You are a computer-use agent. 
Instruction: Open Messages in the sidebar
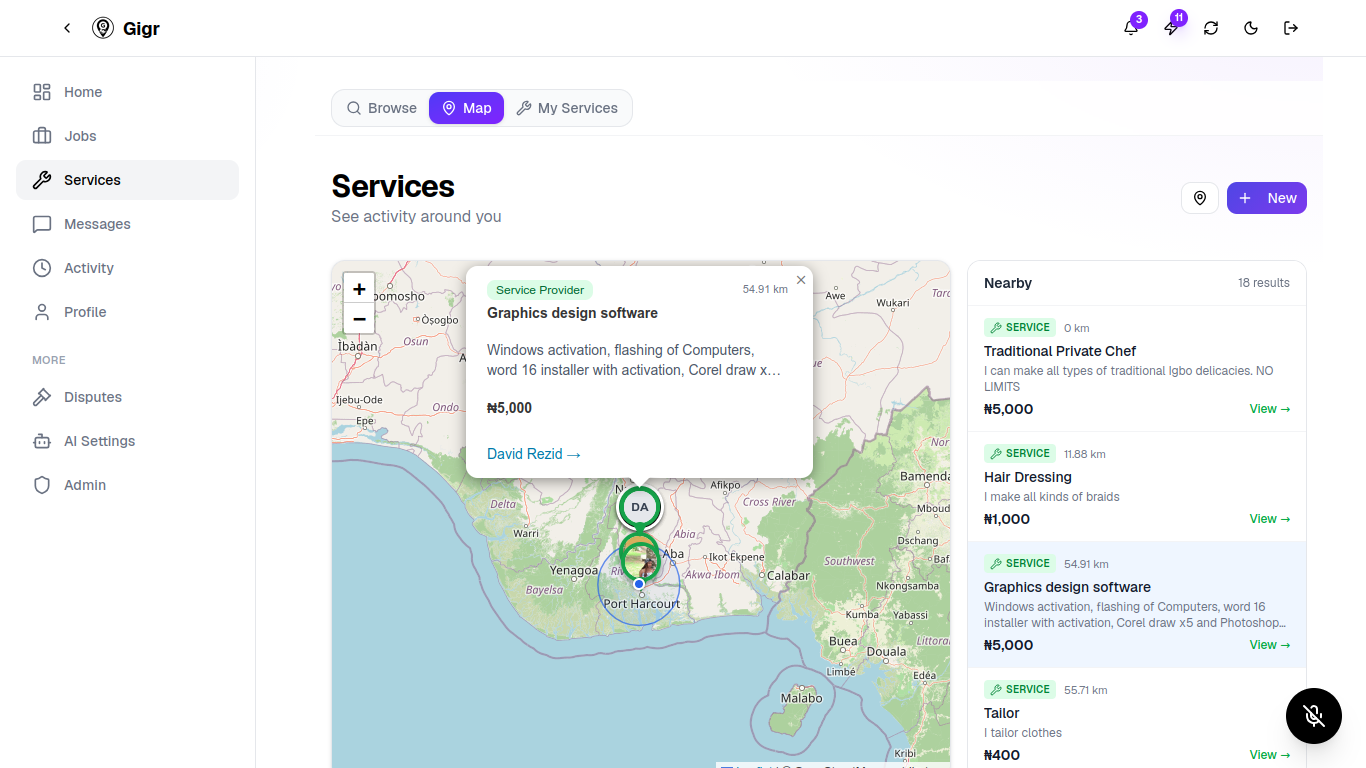tap(127, 224)
